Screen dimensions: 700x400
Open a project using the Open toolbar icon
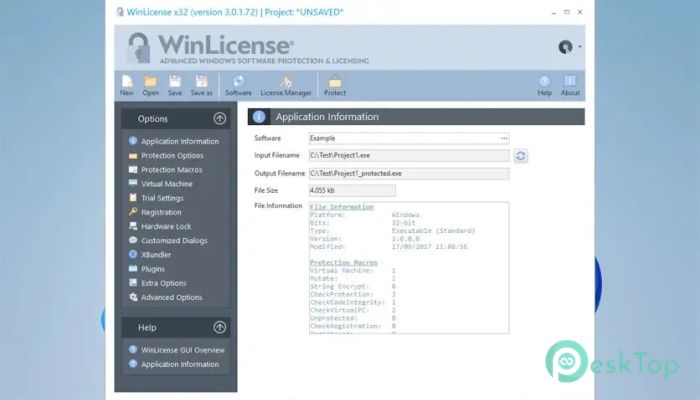[x=150, y=85]
